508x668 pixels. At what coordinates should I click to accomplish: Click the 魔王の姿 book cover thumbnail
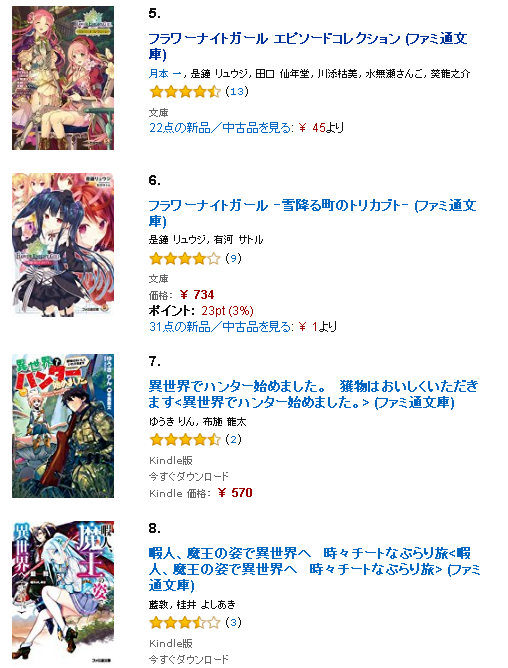[x=63, y=593]
